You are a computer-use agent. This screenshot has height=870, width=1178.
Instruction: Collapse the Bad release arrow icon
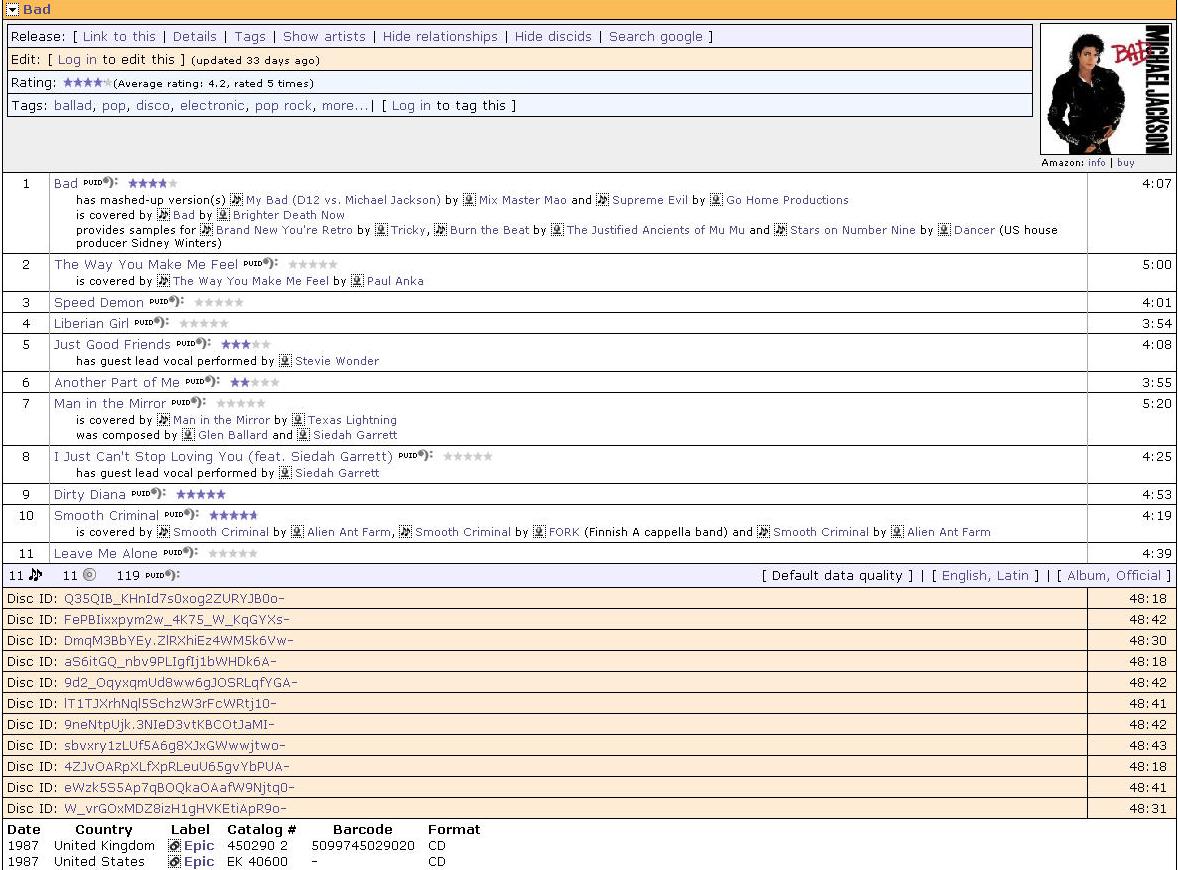click(12, 10)
